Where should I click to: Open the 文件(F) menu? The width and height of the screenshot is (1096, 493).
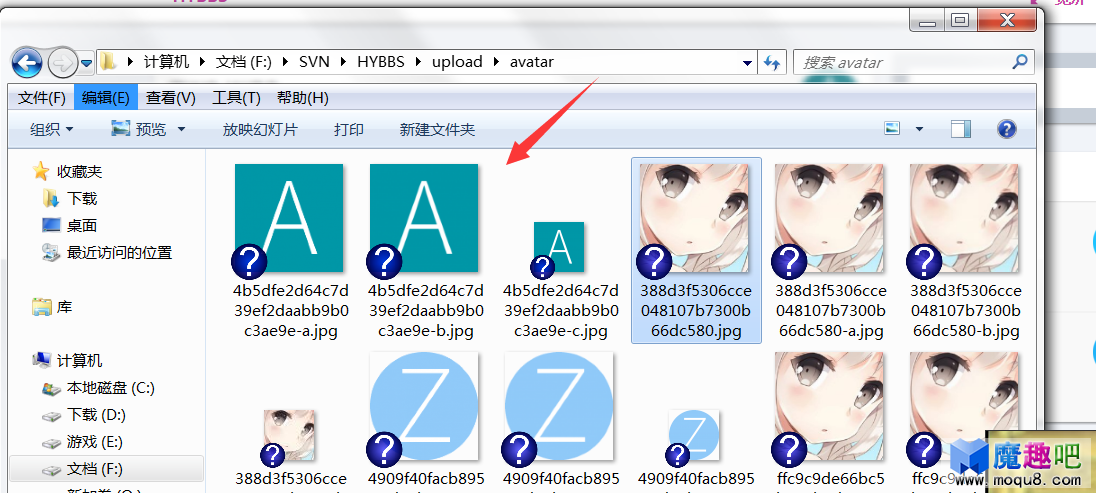[x=42, y=98]
